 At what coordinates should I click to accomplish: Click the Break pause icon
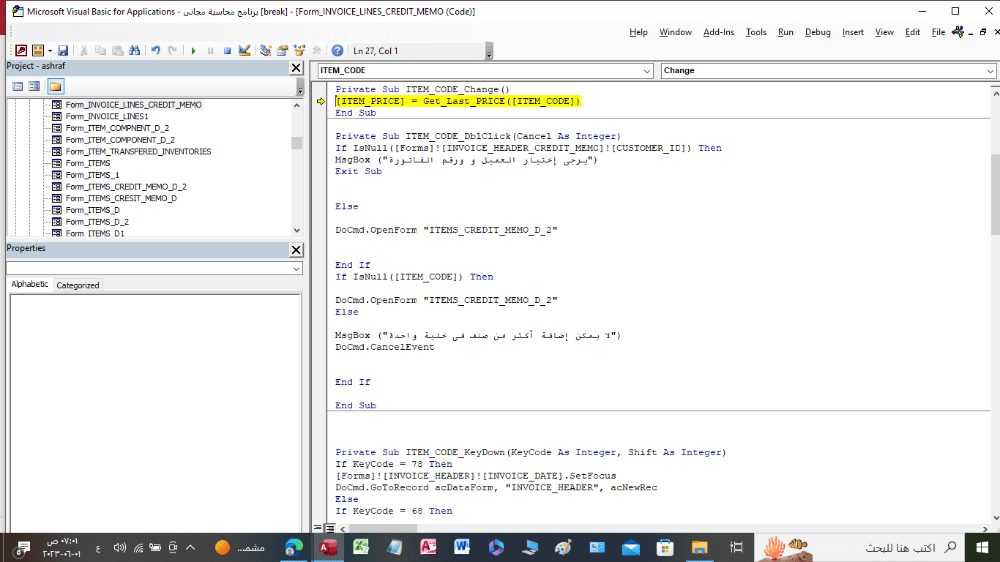click(210, 50)
